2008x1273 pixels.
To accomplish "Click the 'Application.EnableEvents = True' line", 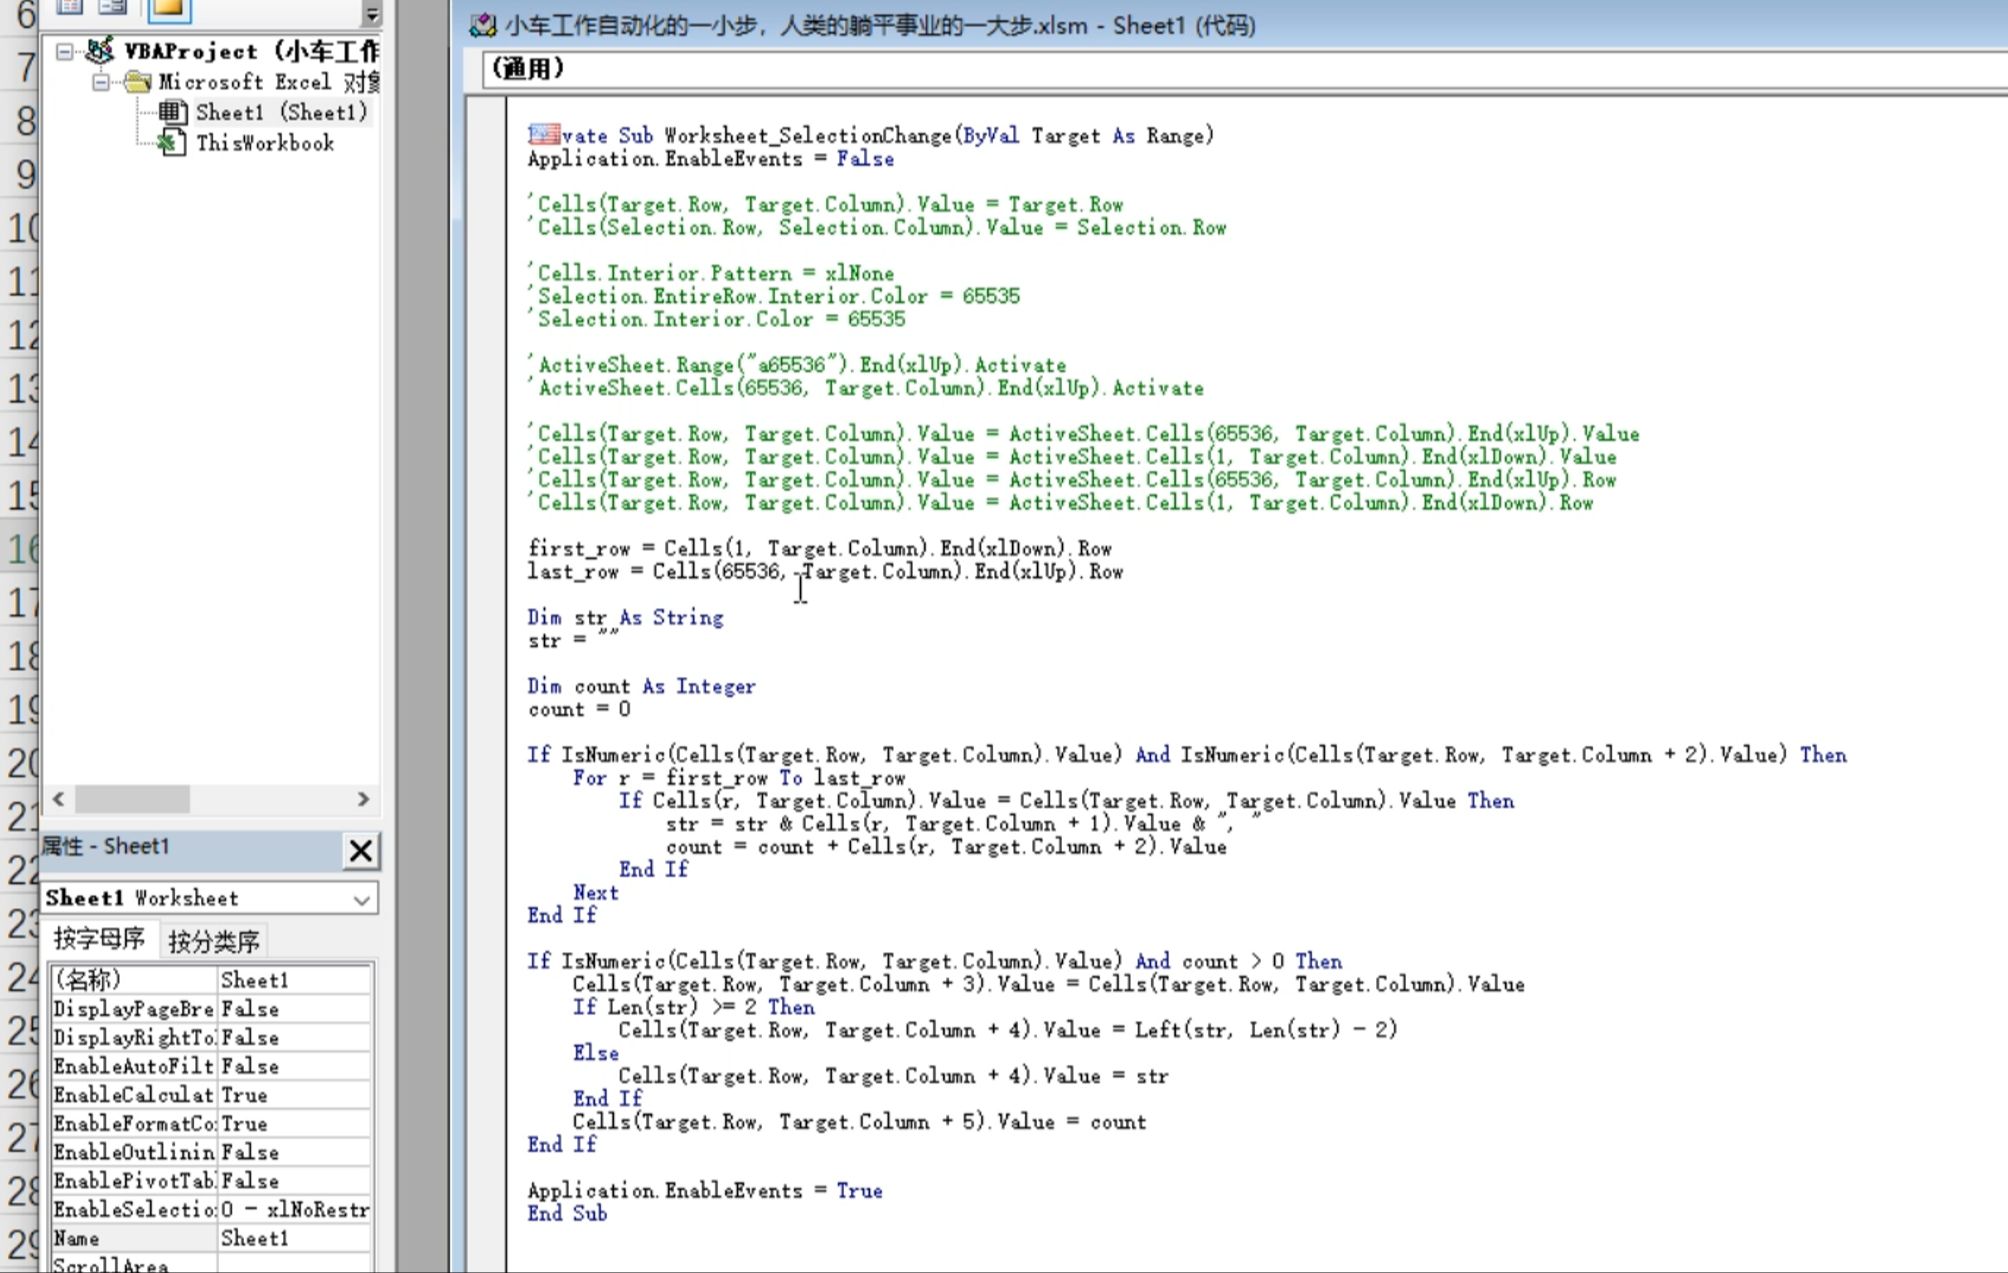I will click(705, 1191).
